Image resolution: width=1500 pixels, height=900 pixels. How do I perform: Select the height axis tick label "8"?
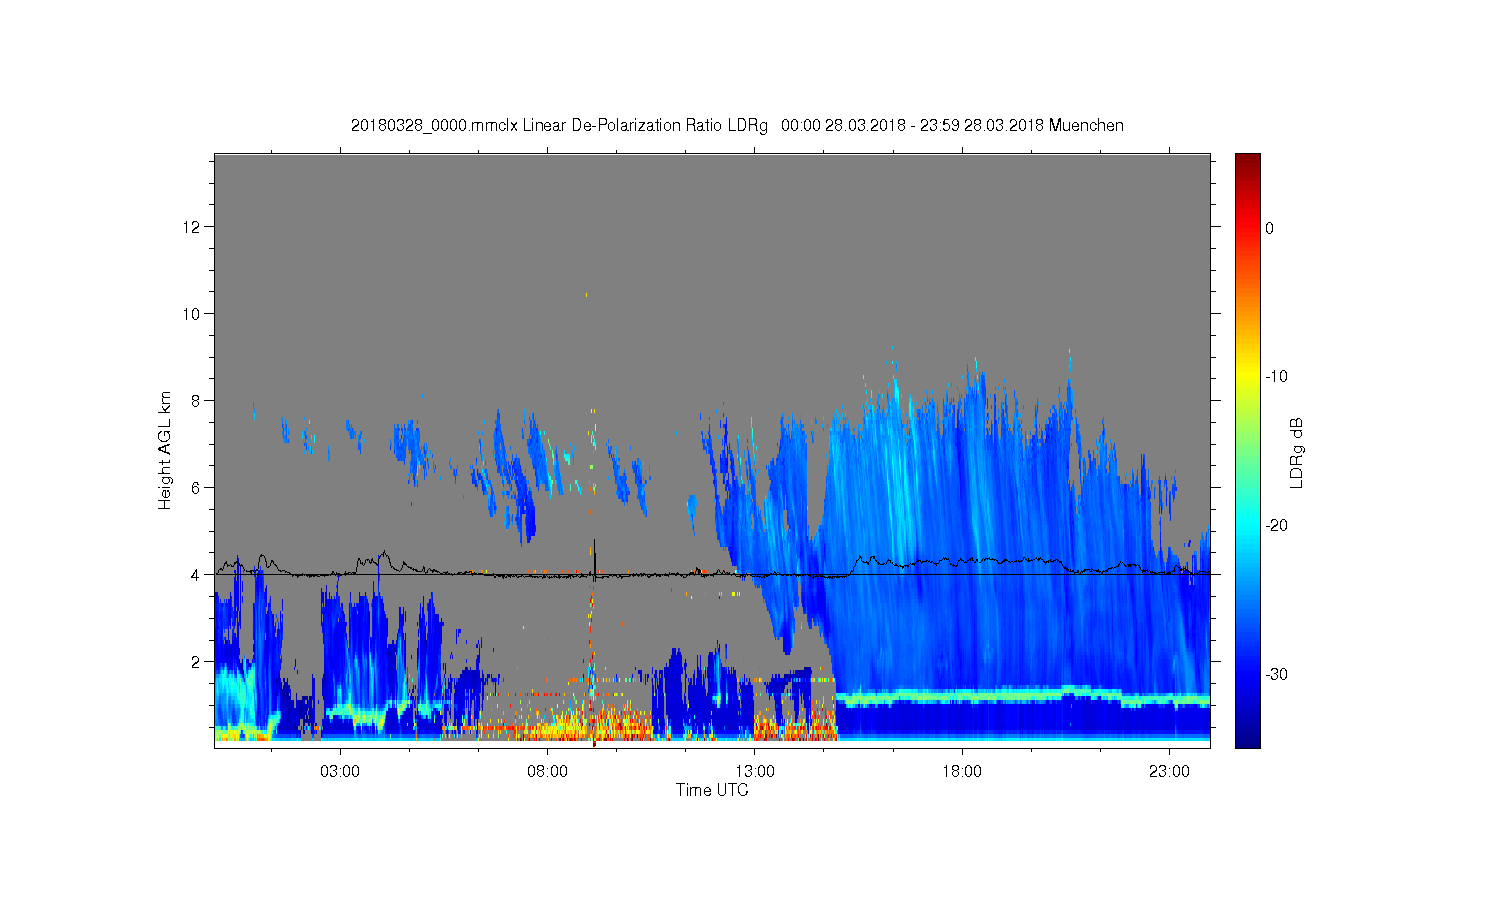tap(197, 401)
